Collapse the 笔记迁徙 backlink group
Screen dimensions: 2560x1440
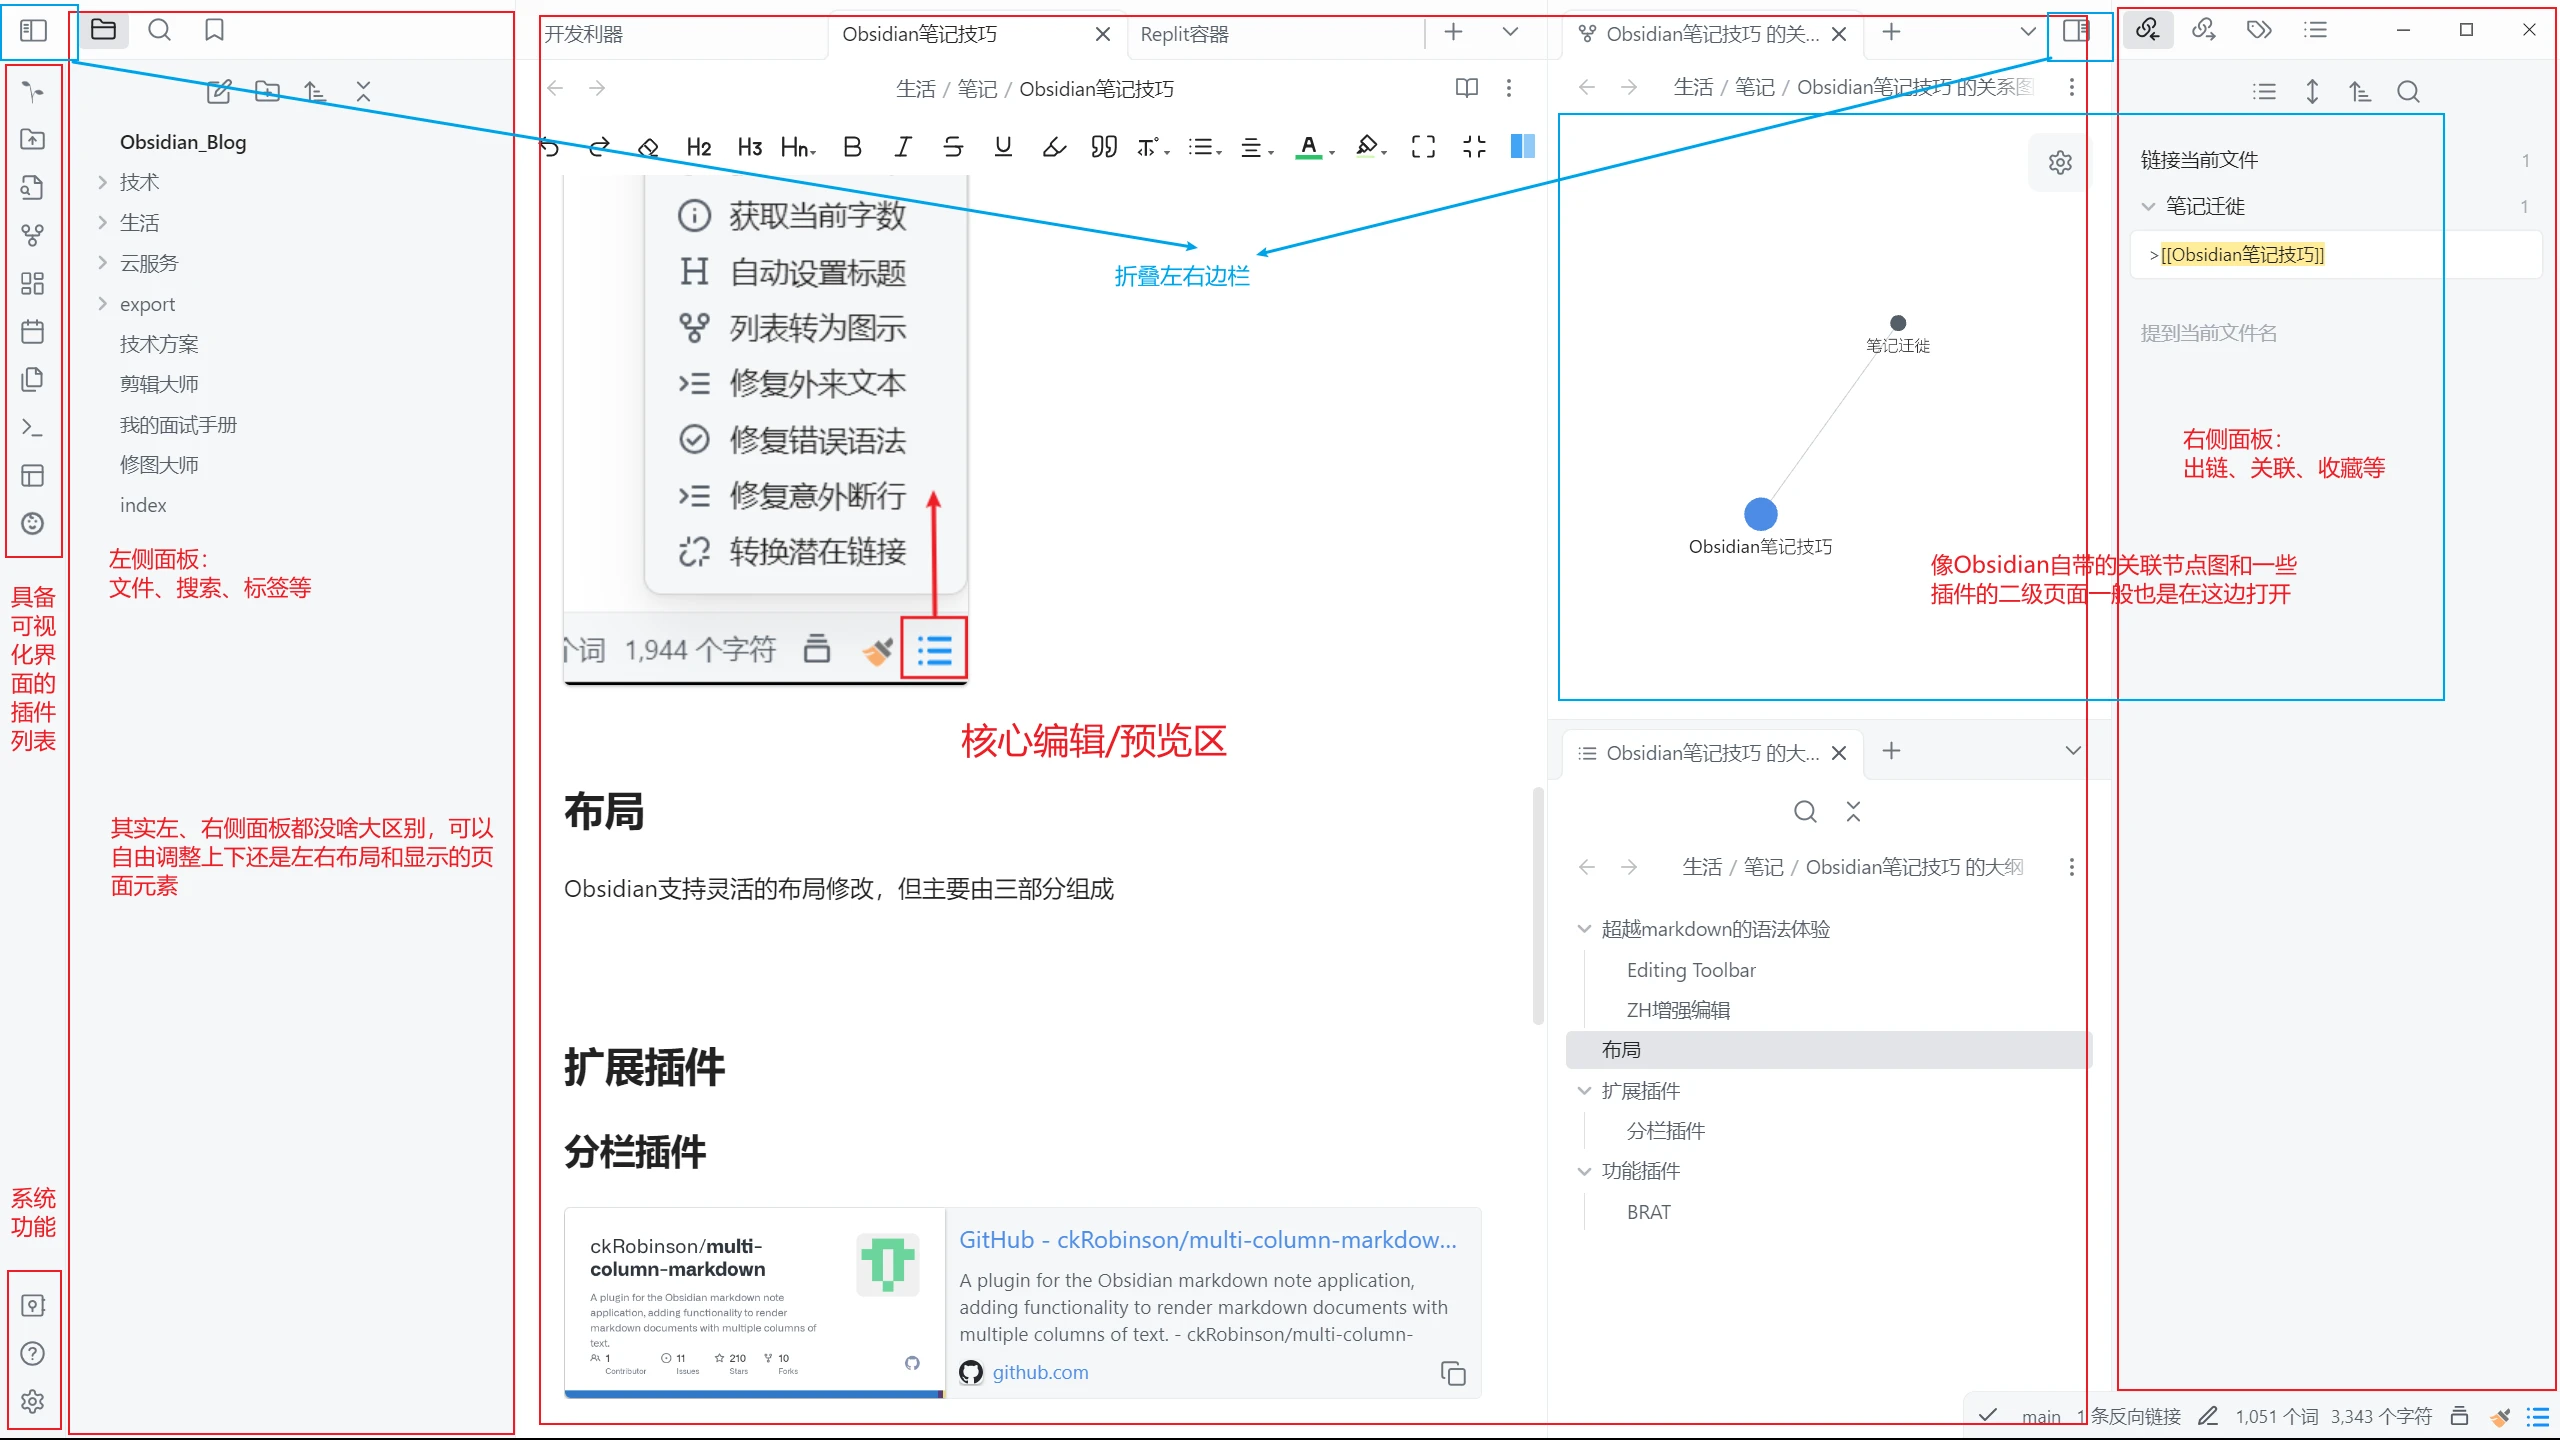tap(2148, 206)
